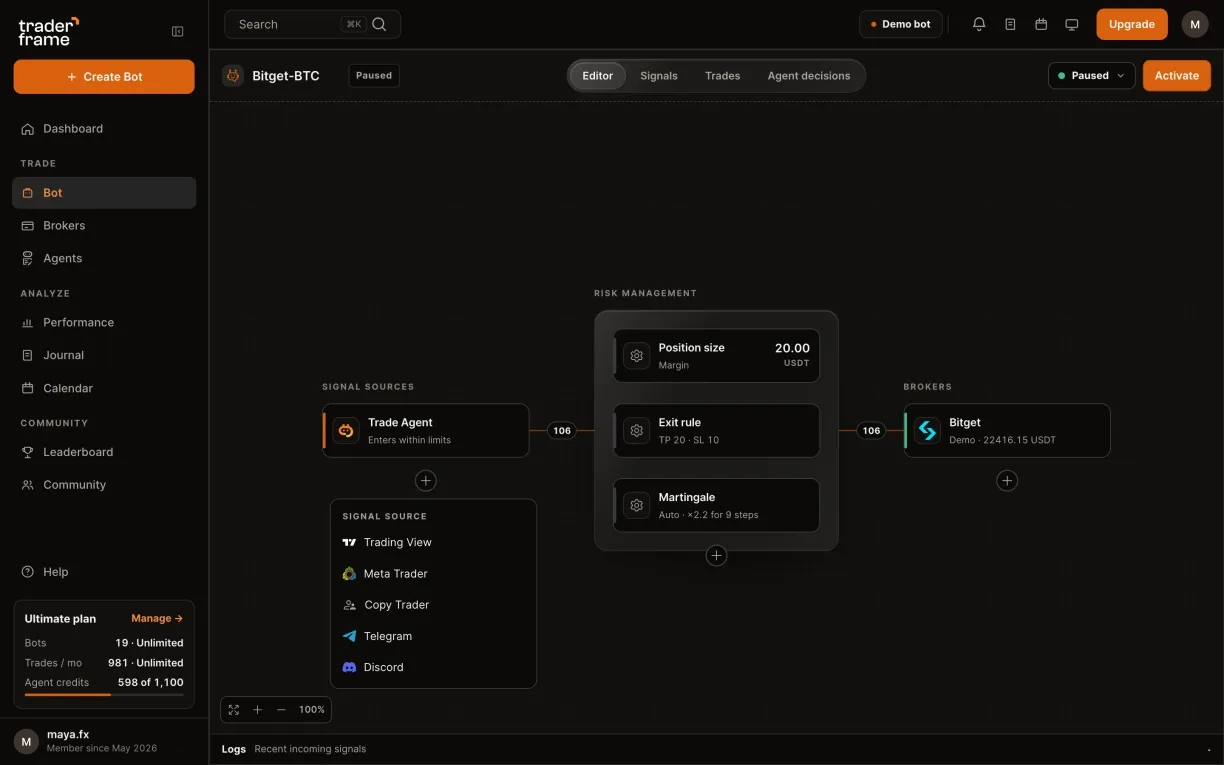Open Agents in sidebar
Screen dimensions: 1224x765
point(104,258)
